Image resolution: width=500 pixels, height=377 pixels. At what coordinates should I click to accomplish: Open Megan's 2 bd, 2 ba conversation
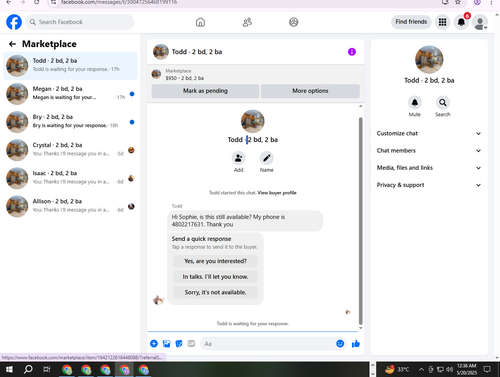[x=70, y=94]
